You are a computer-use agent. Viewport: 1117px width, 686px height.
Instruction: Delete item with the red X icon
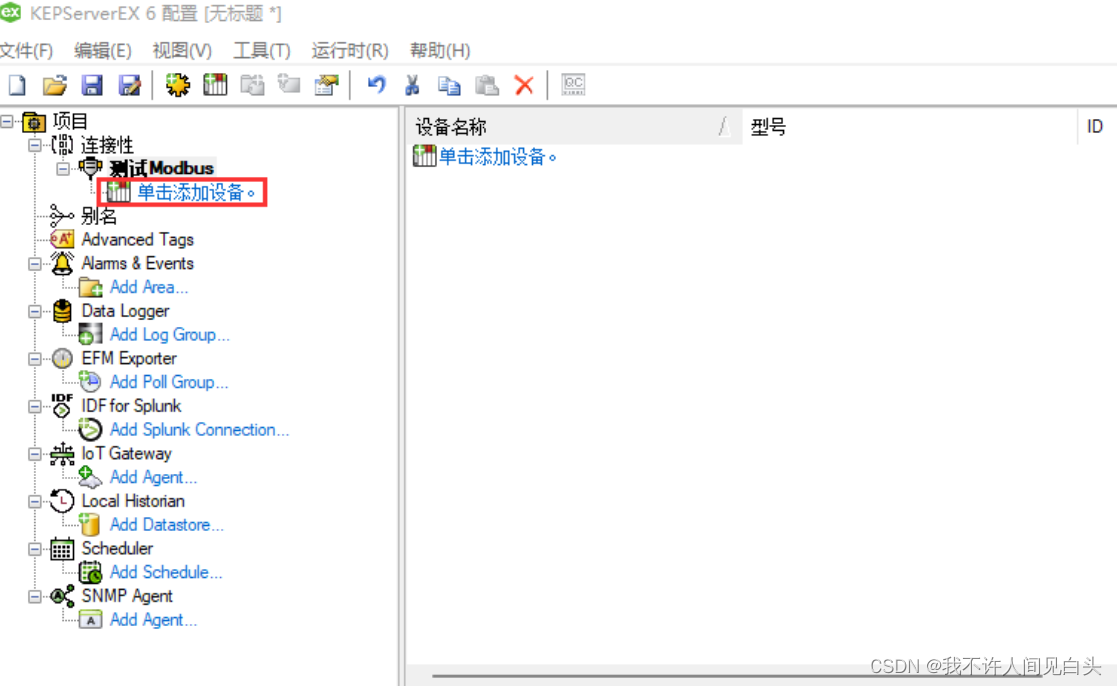tap(524, 84)
